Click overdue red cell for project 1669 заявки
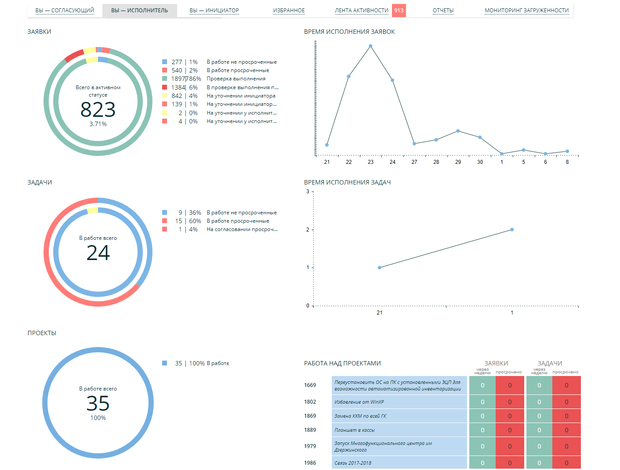Screen dimensions: 620x470 tap(510, 385)
